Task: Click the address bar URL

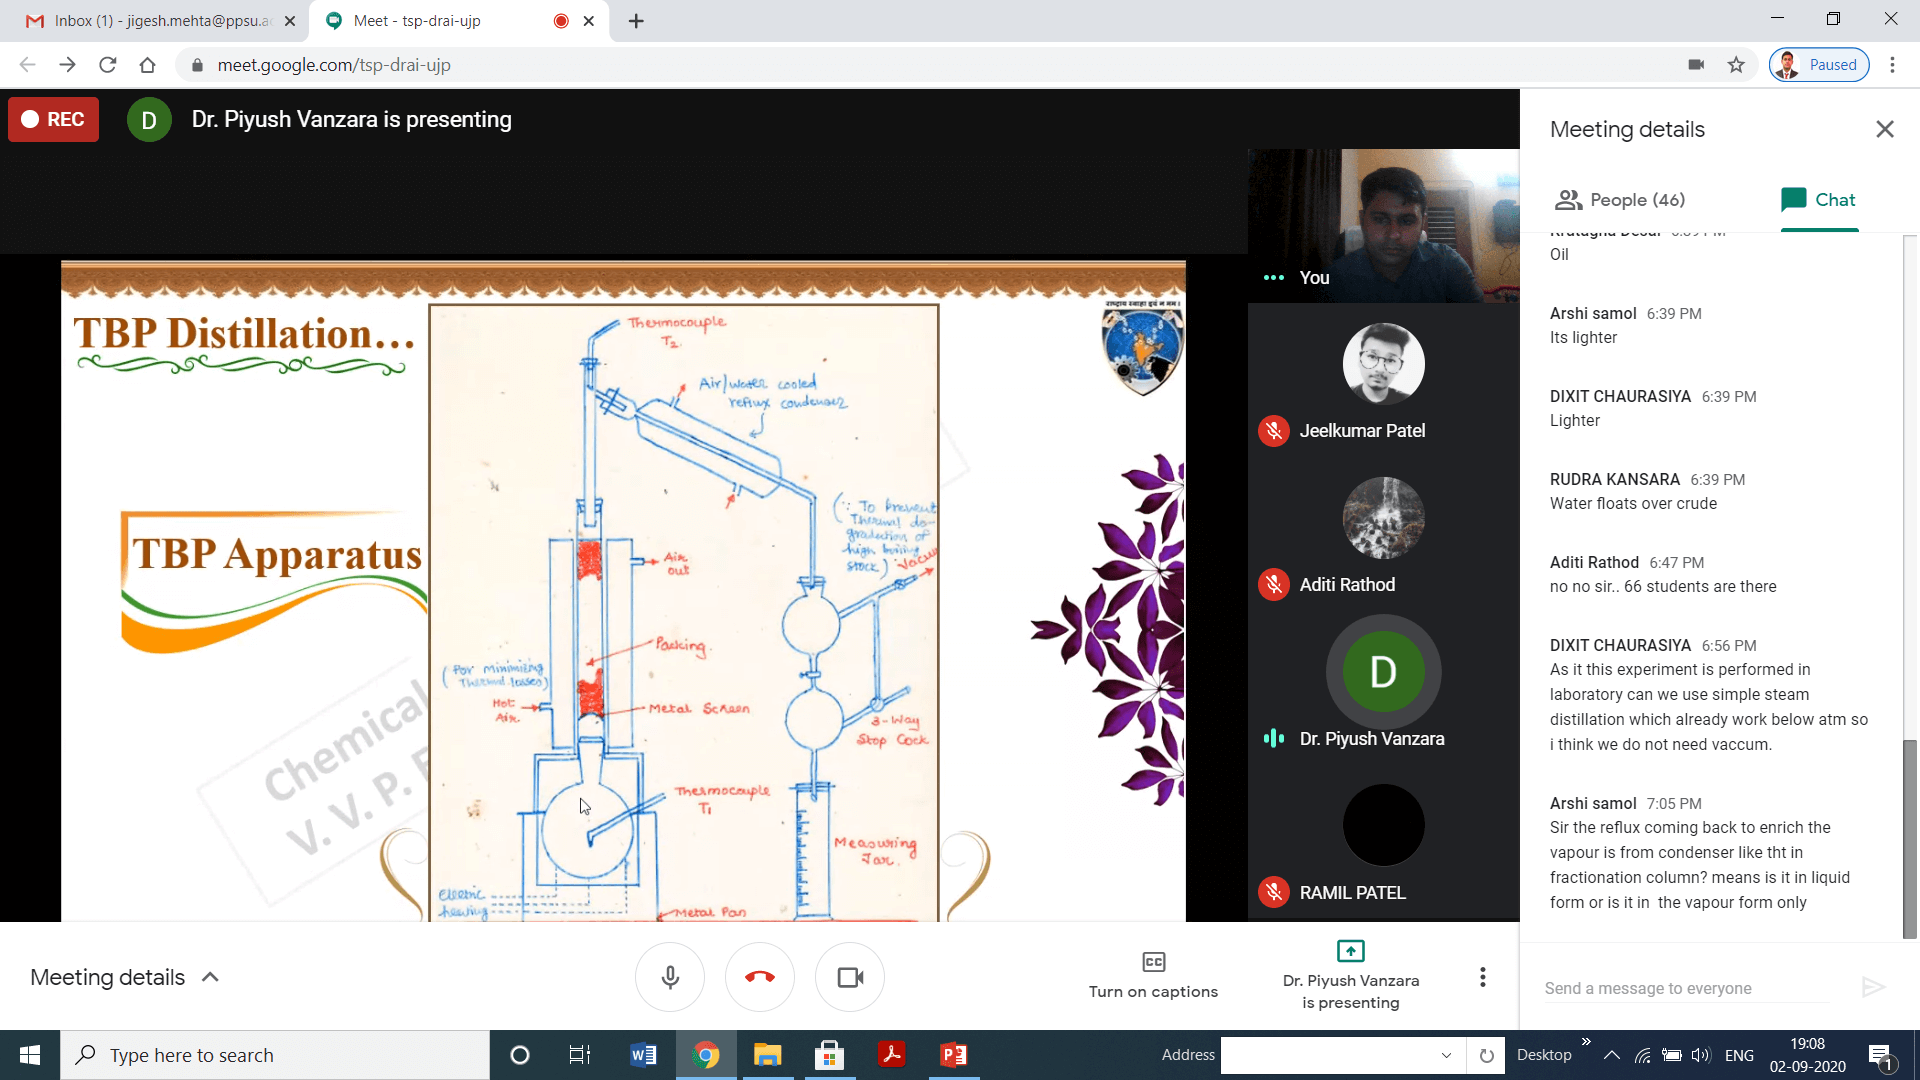Action: [334, 65]
